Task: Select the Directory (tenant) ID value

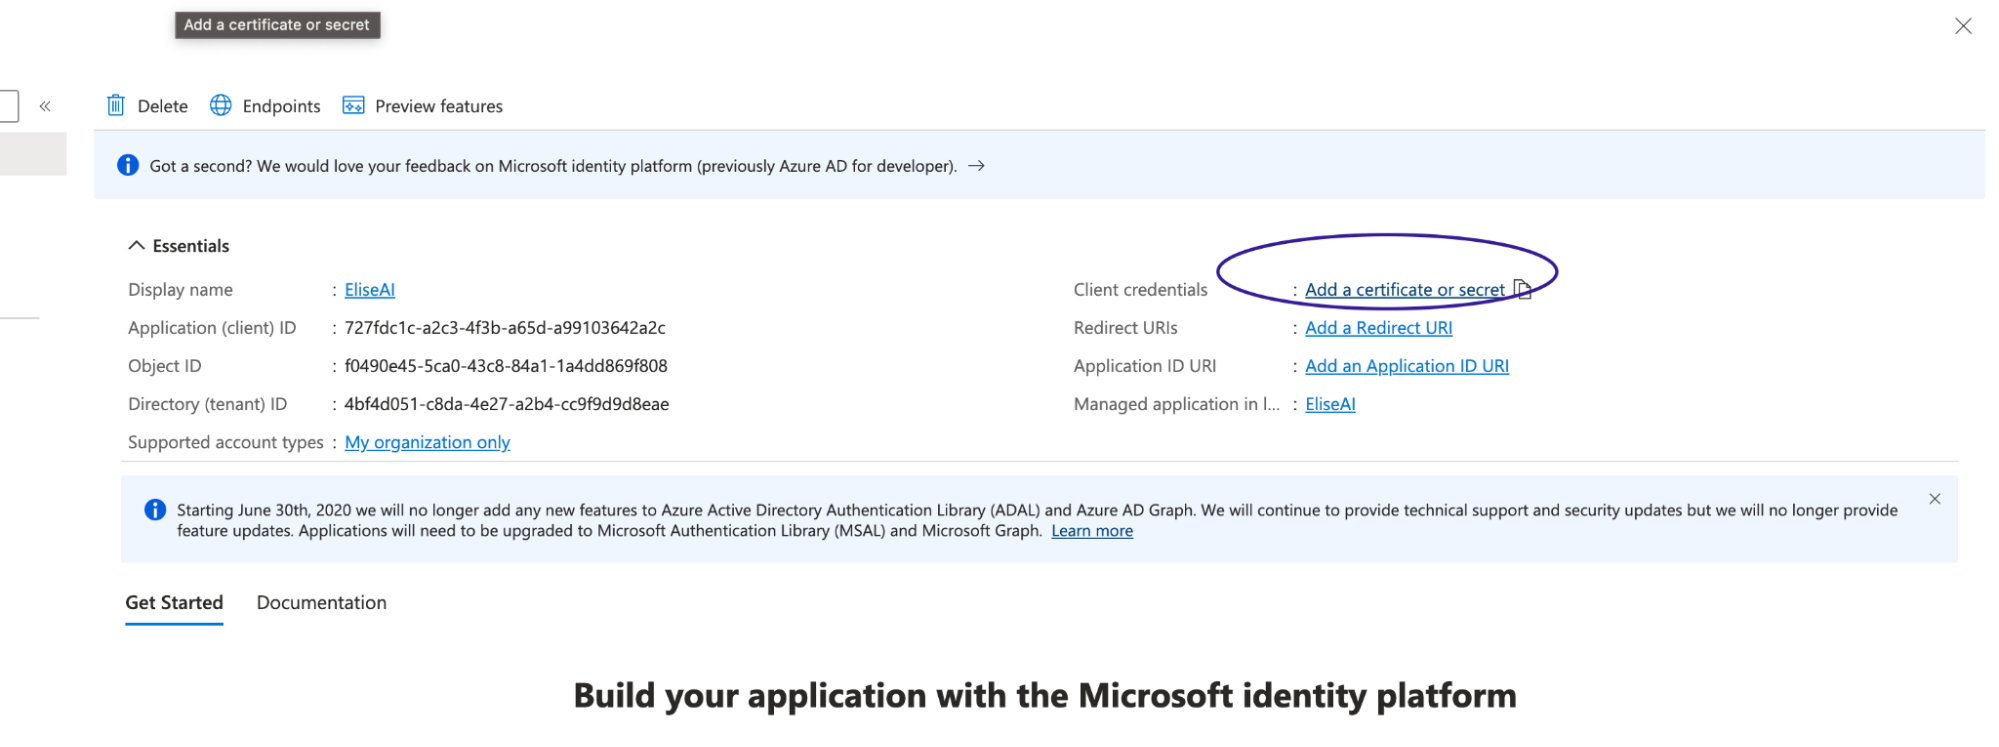Action: pos(507,404)
